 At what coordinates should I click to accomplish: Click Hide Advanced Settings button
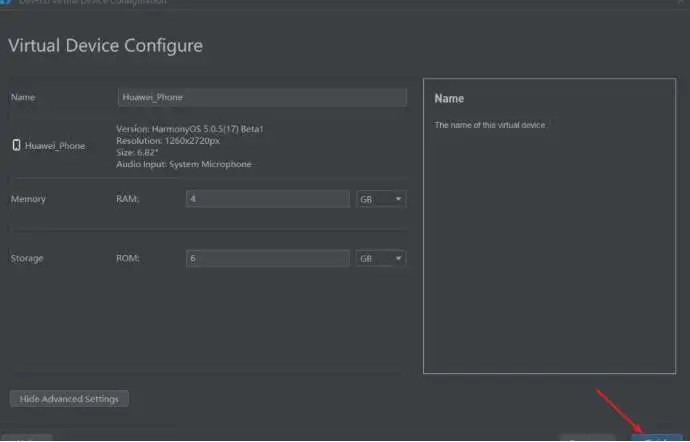tap(69, 399)
